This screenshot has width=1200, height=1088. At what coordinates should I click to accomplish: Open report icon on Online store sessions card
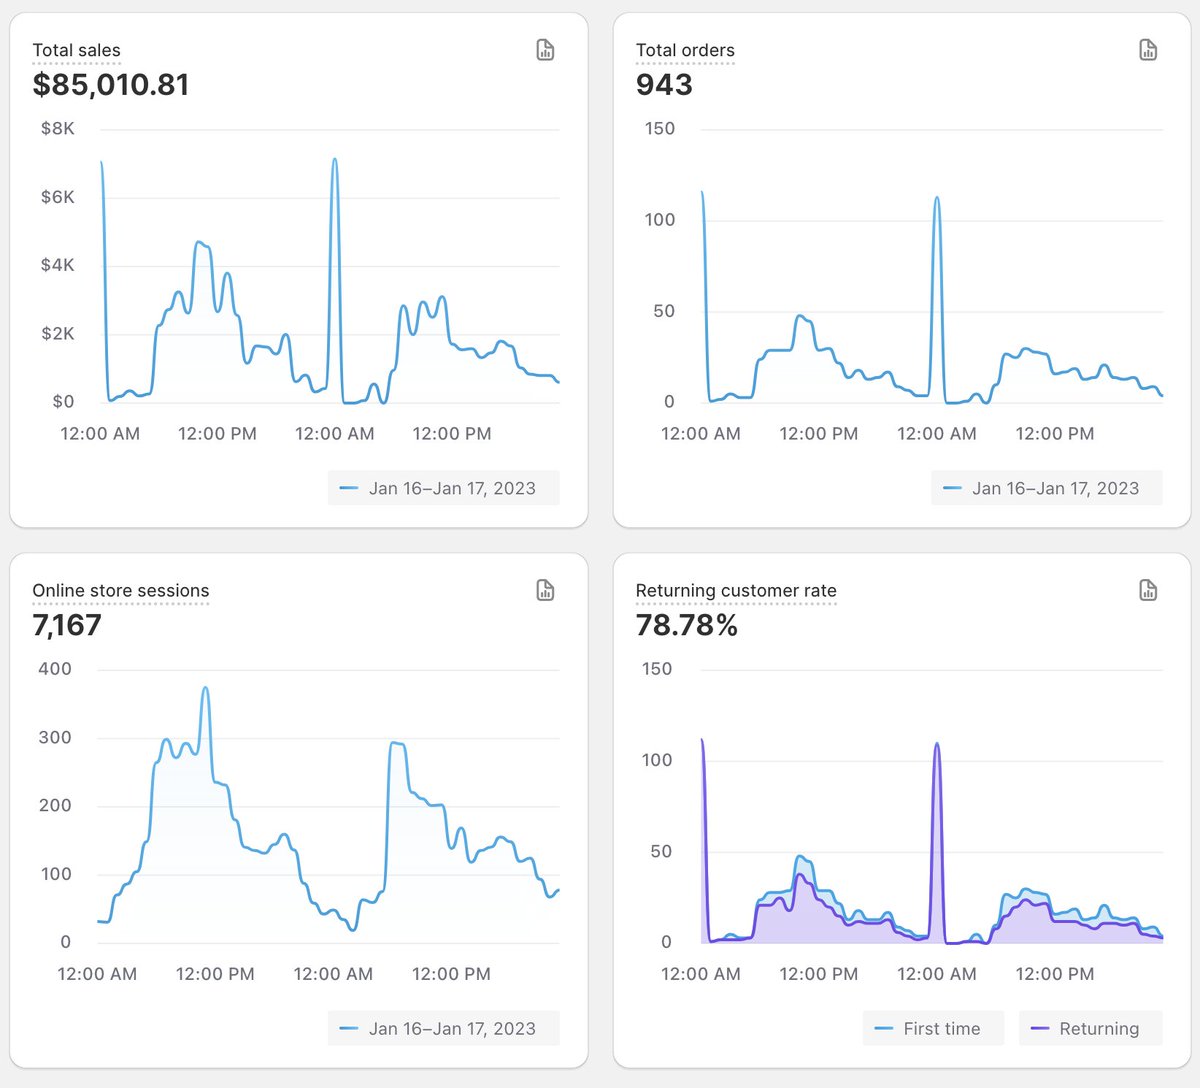(545, 590)
